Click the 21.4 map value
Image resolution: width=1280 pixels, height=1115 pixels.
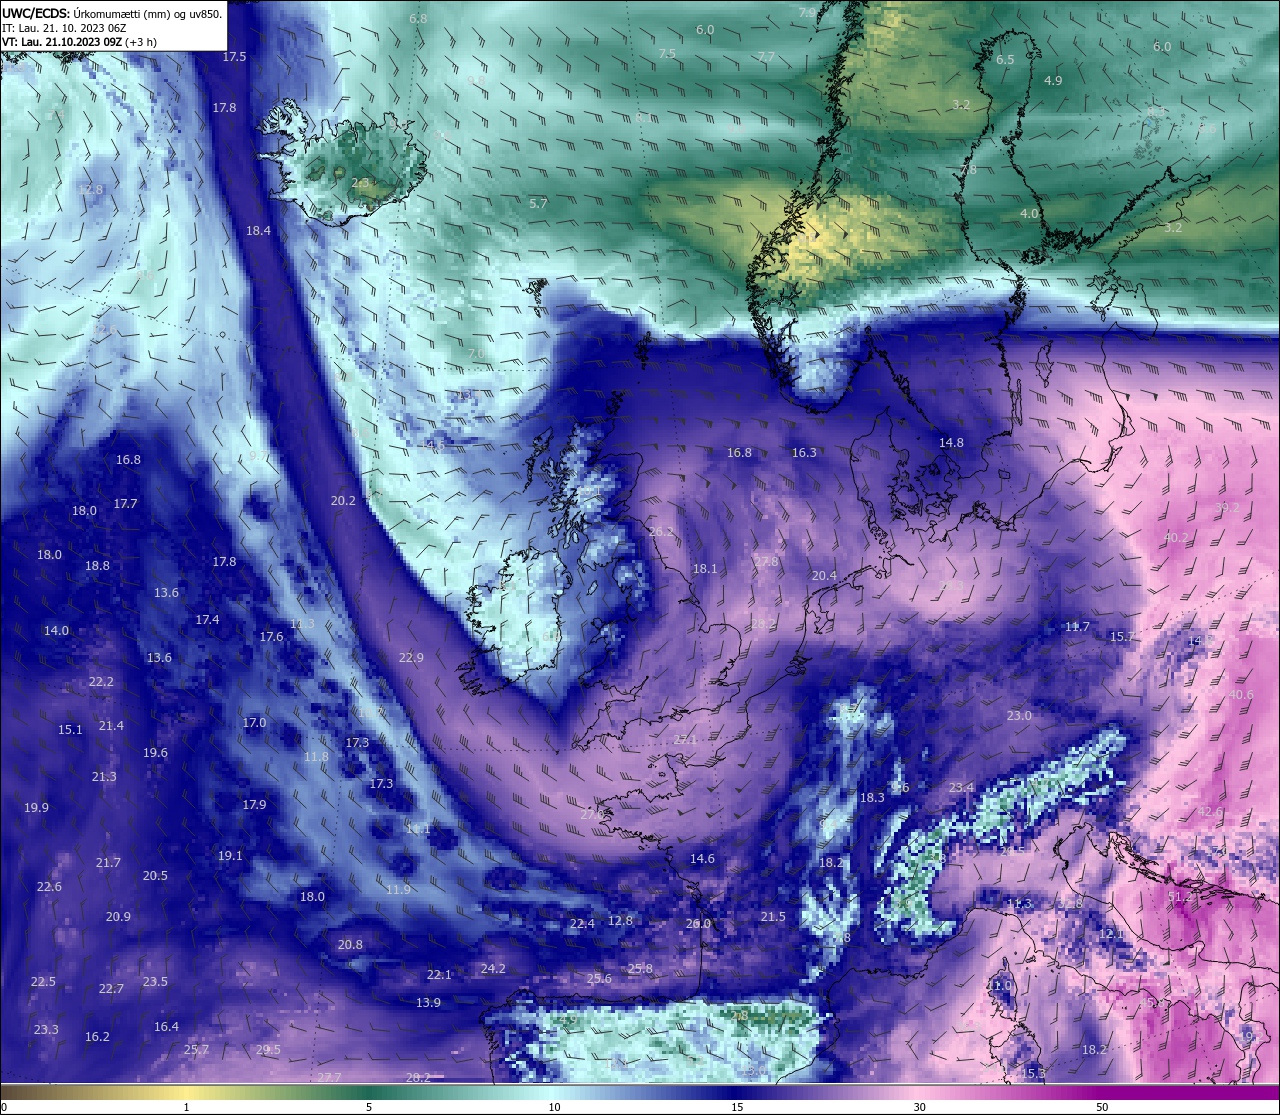tap(111, 726)
